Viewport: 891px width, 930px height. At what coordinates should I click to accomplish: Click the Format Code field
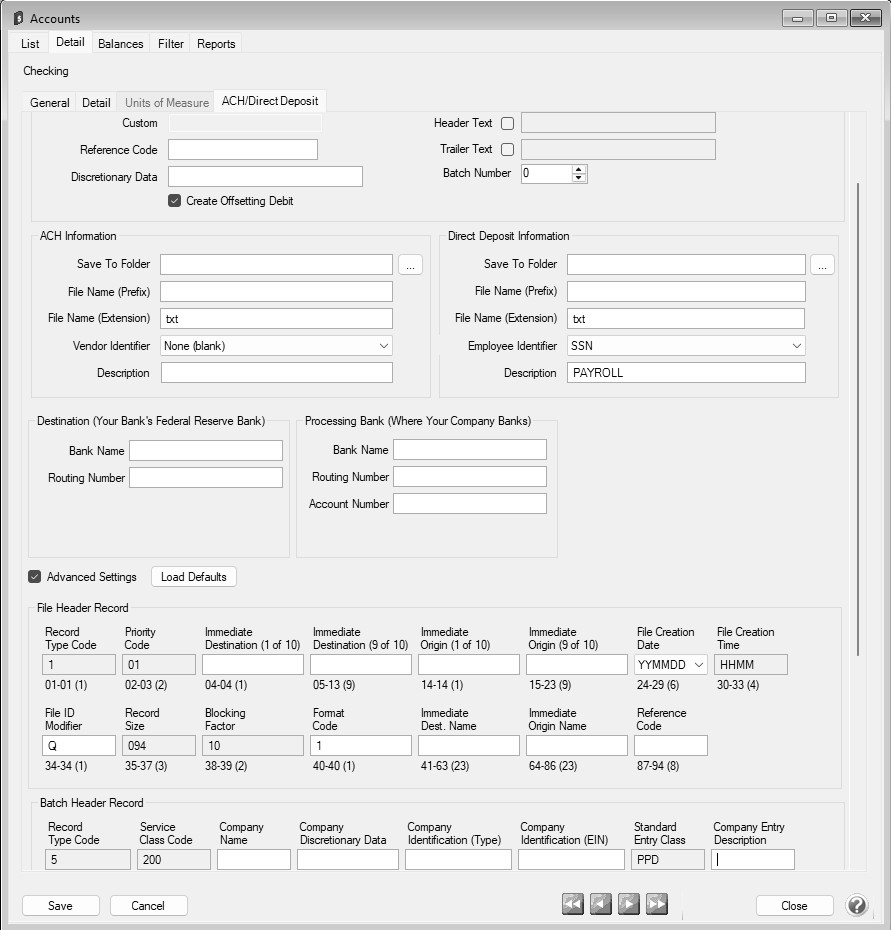(361, 746)
